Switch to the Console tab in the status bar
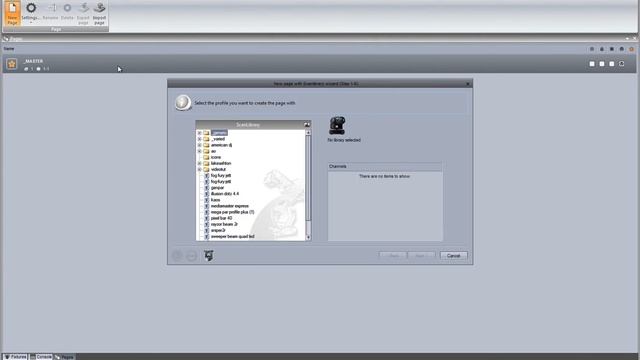The image size is (640, 360). click(x=40, y=357)
